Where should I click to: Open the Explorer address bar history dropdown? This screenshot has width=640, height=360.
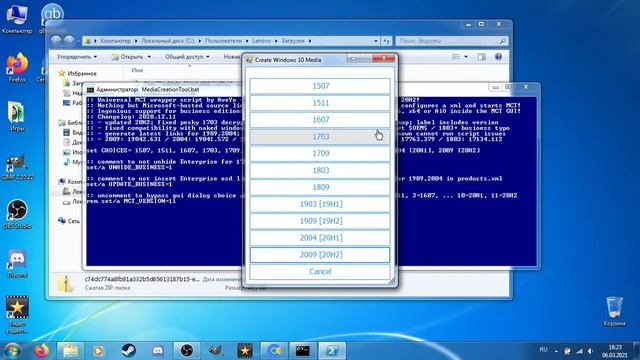click(376, 41)
